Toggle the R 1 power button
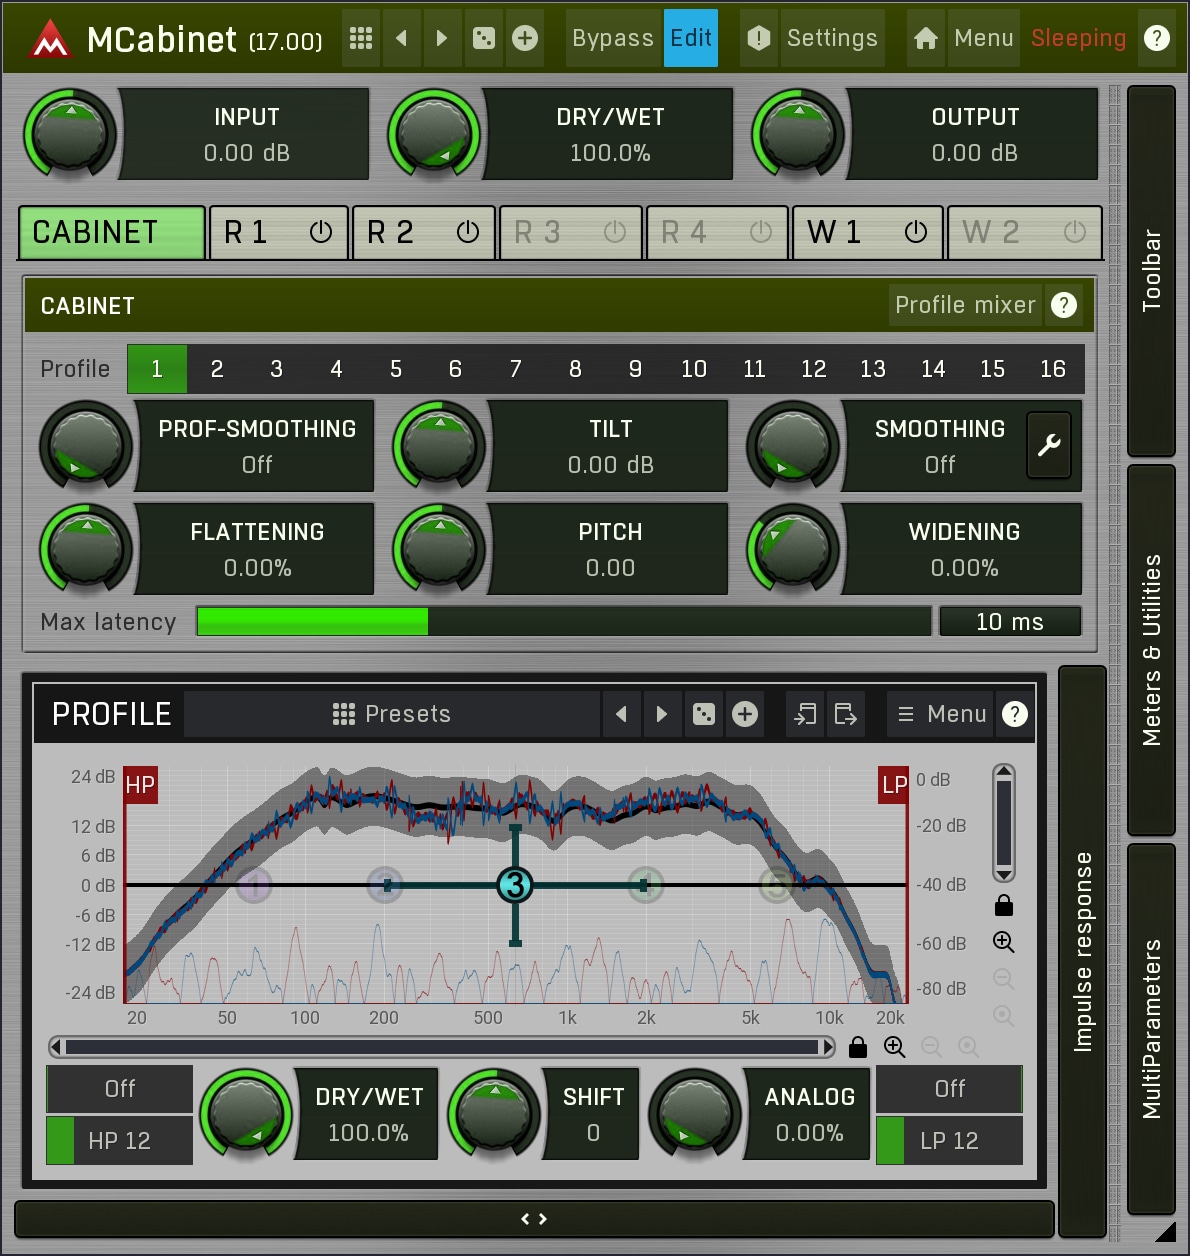This screenshot has width=1190, height=1256. (x=321, y=232)
